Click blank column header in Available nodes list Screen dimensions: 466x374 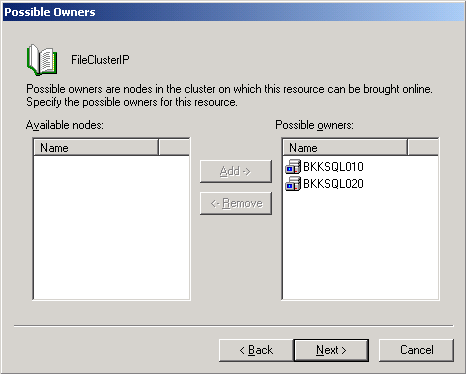(x=174, y=148)
